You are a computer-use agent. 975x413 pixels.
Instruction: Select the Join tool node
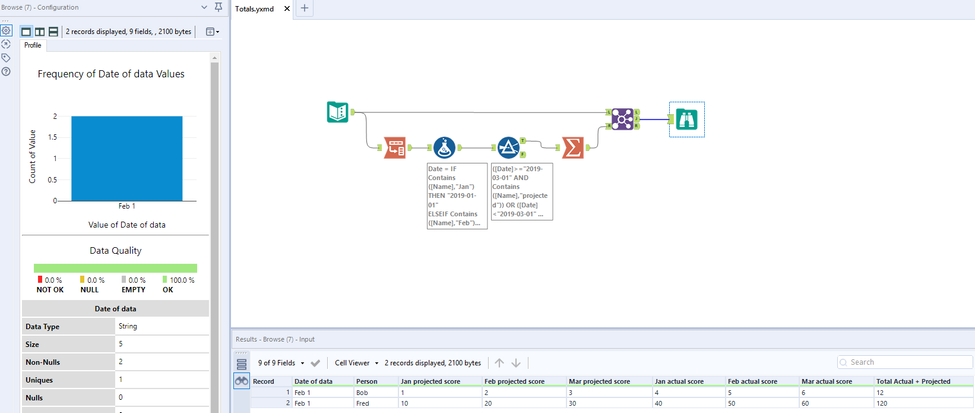pos(621,118)
